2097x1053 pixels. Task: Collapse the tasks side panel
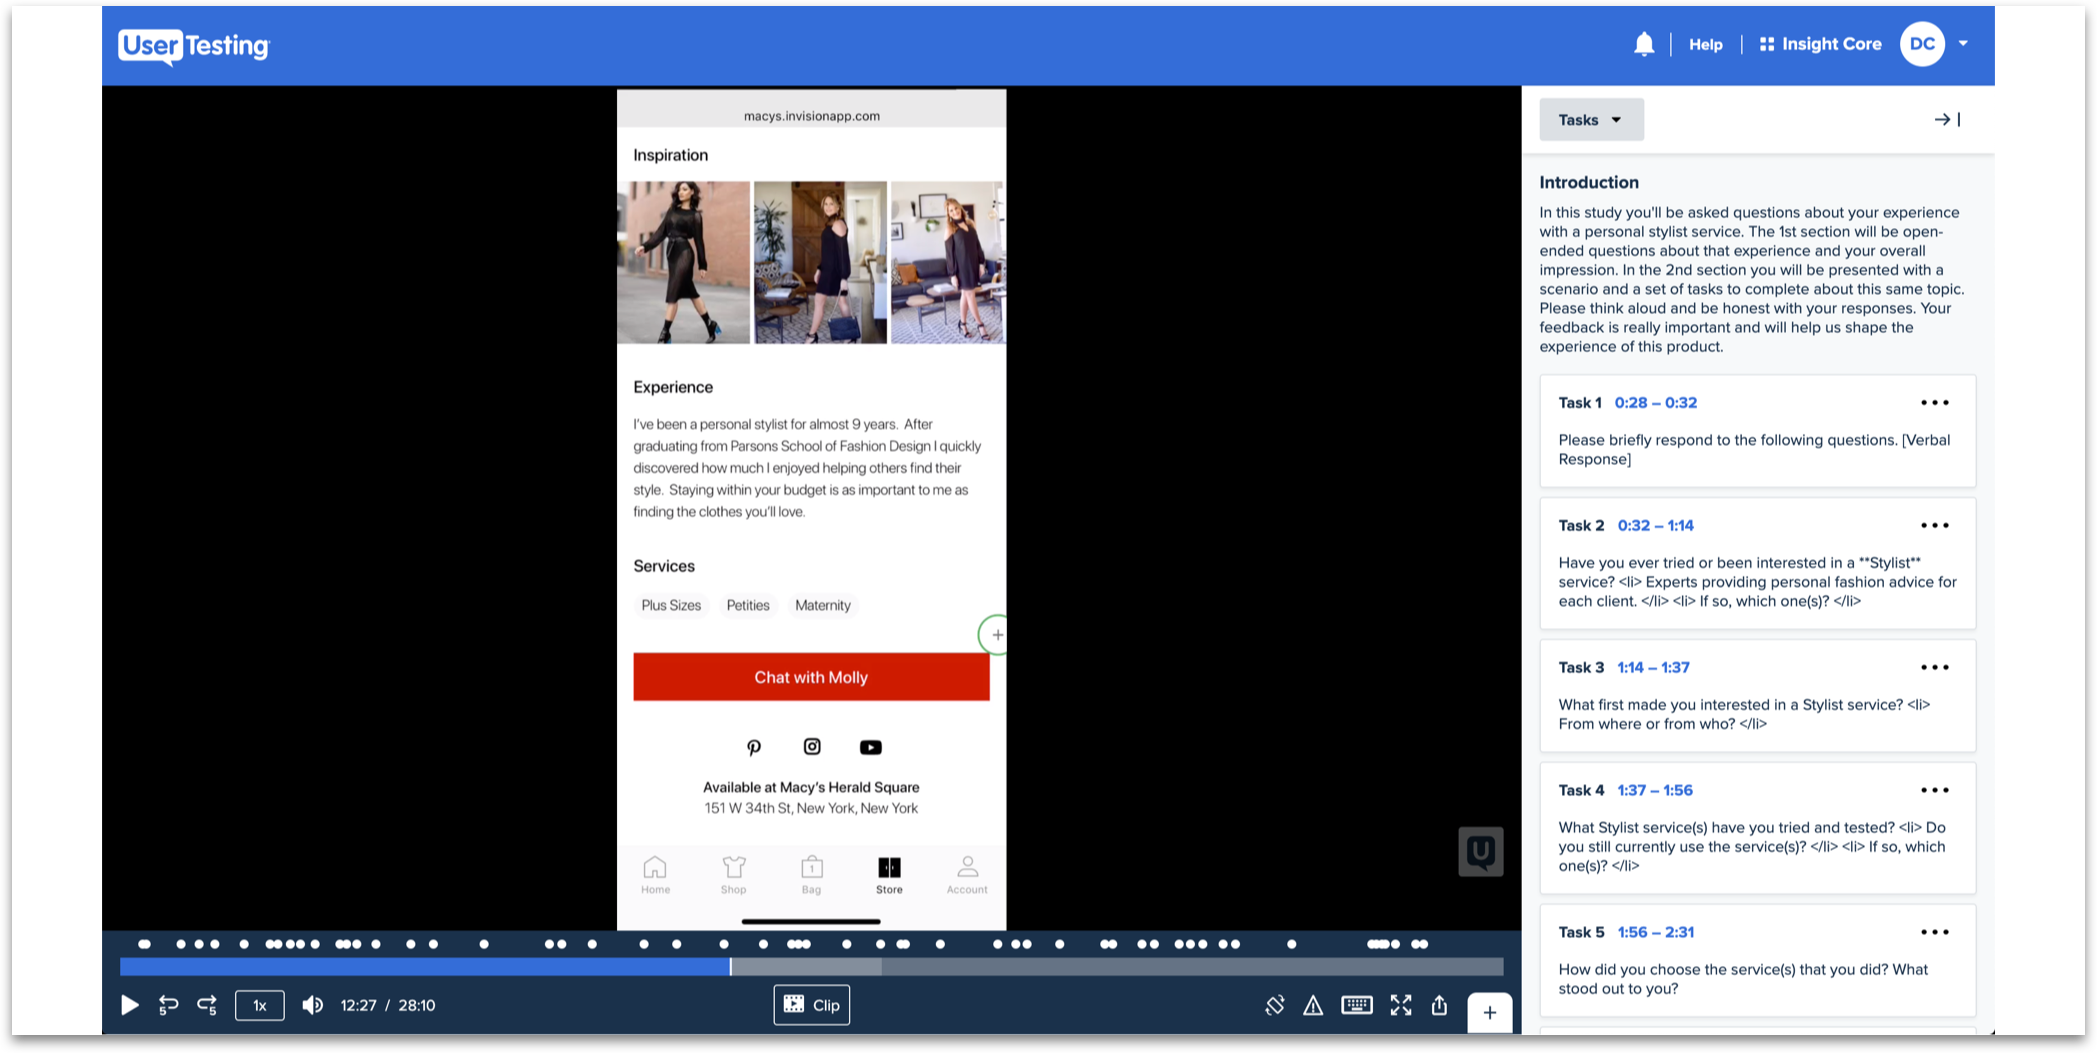pos(1947,120)
